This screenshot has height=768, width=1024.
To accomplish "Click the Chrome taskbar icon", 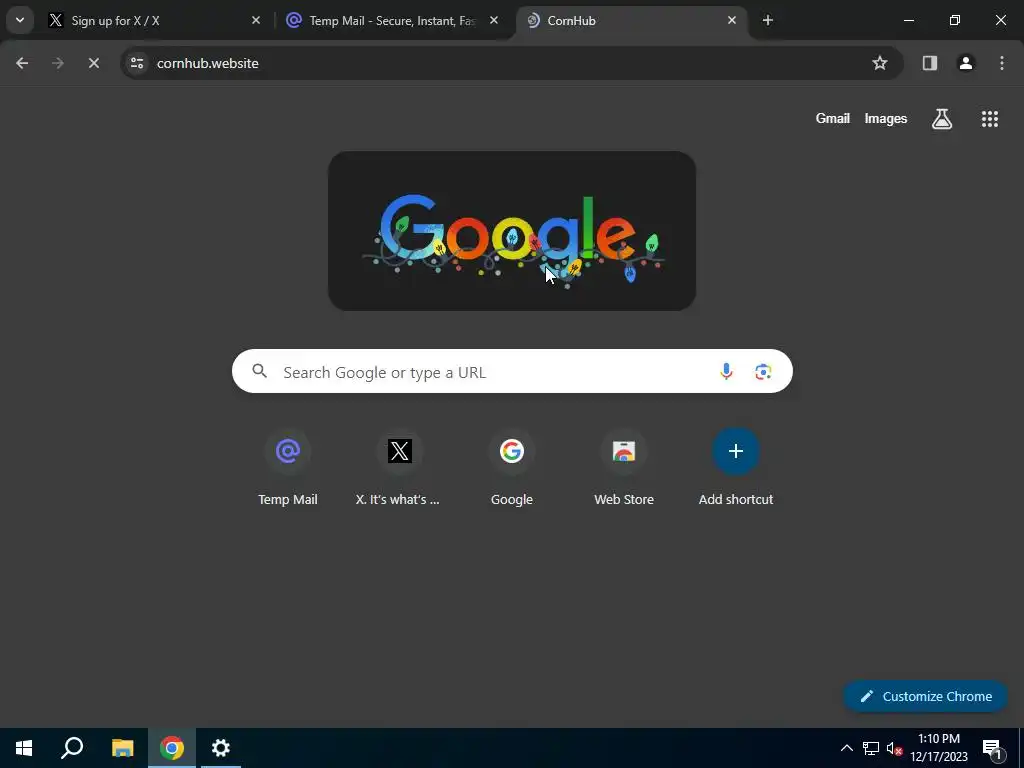I will point(172,748).
